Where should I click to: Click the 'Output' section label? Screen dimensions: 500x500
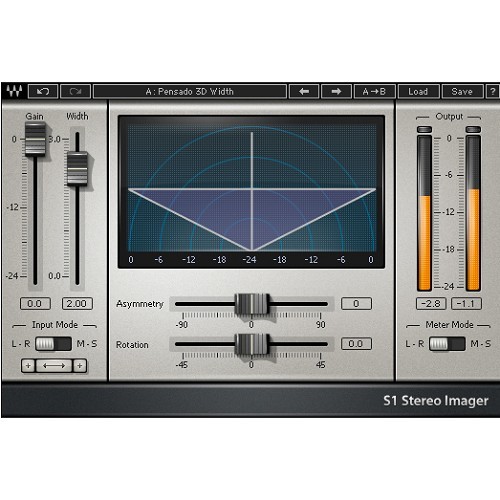pos(449,116)
